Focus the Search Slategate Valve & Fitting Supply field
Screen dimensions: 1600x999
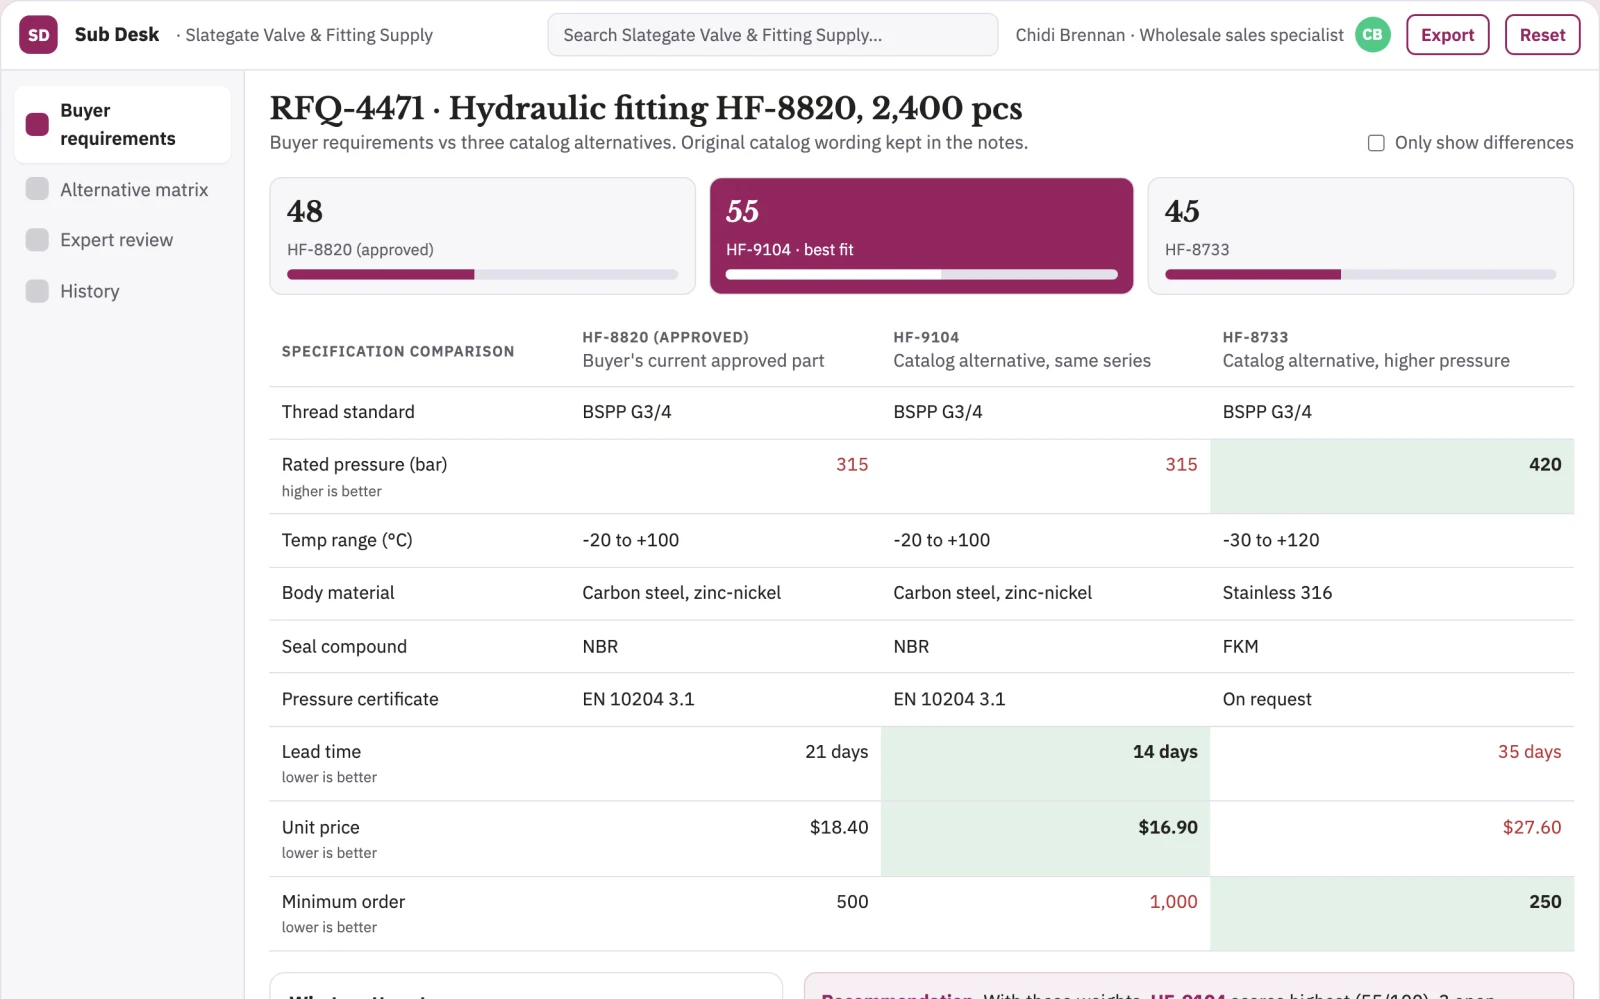772,35
